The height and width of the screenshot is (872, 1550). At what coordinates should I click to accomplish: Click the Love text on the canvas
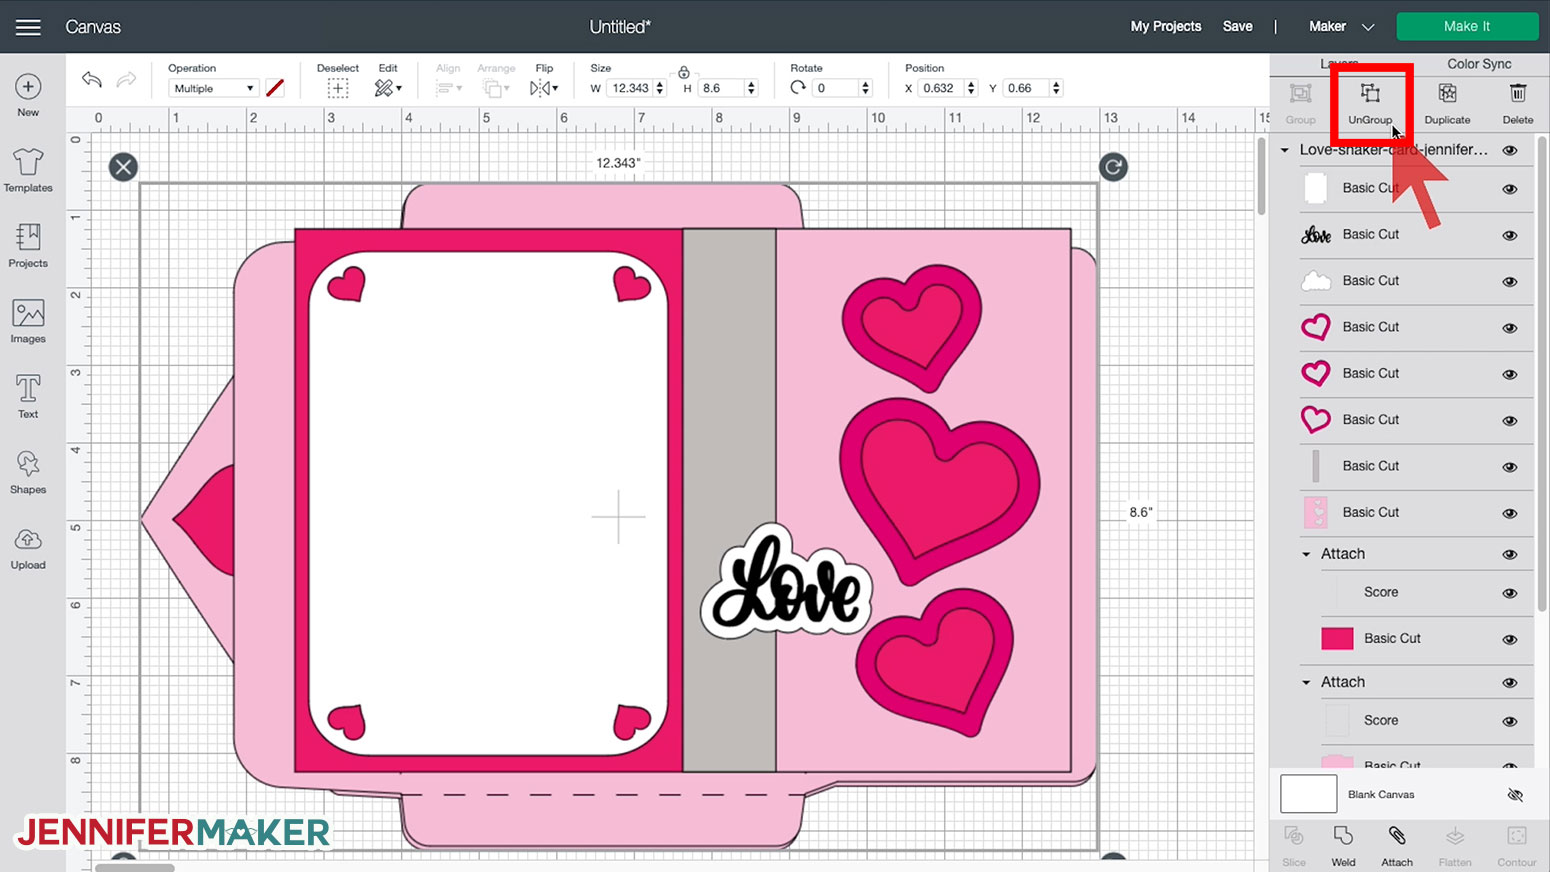786,582
